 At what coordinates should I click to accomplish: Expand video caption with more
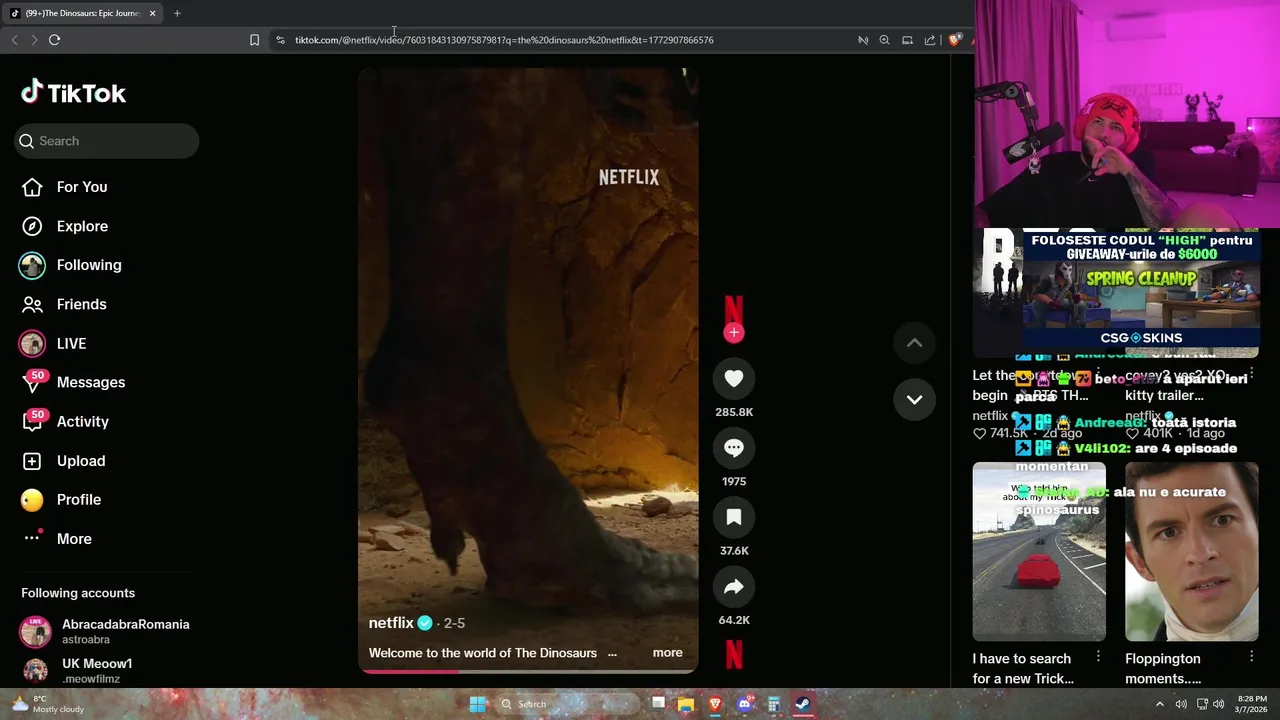pos(667,653)
